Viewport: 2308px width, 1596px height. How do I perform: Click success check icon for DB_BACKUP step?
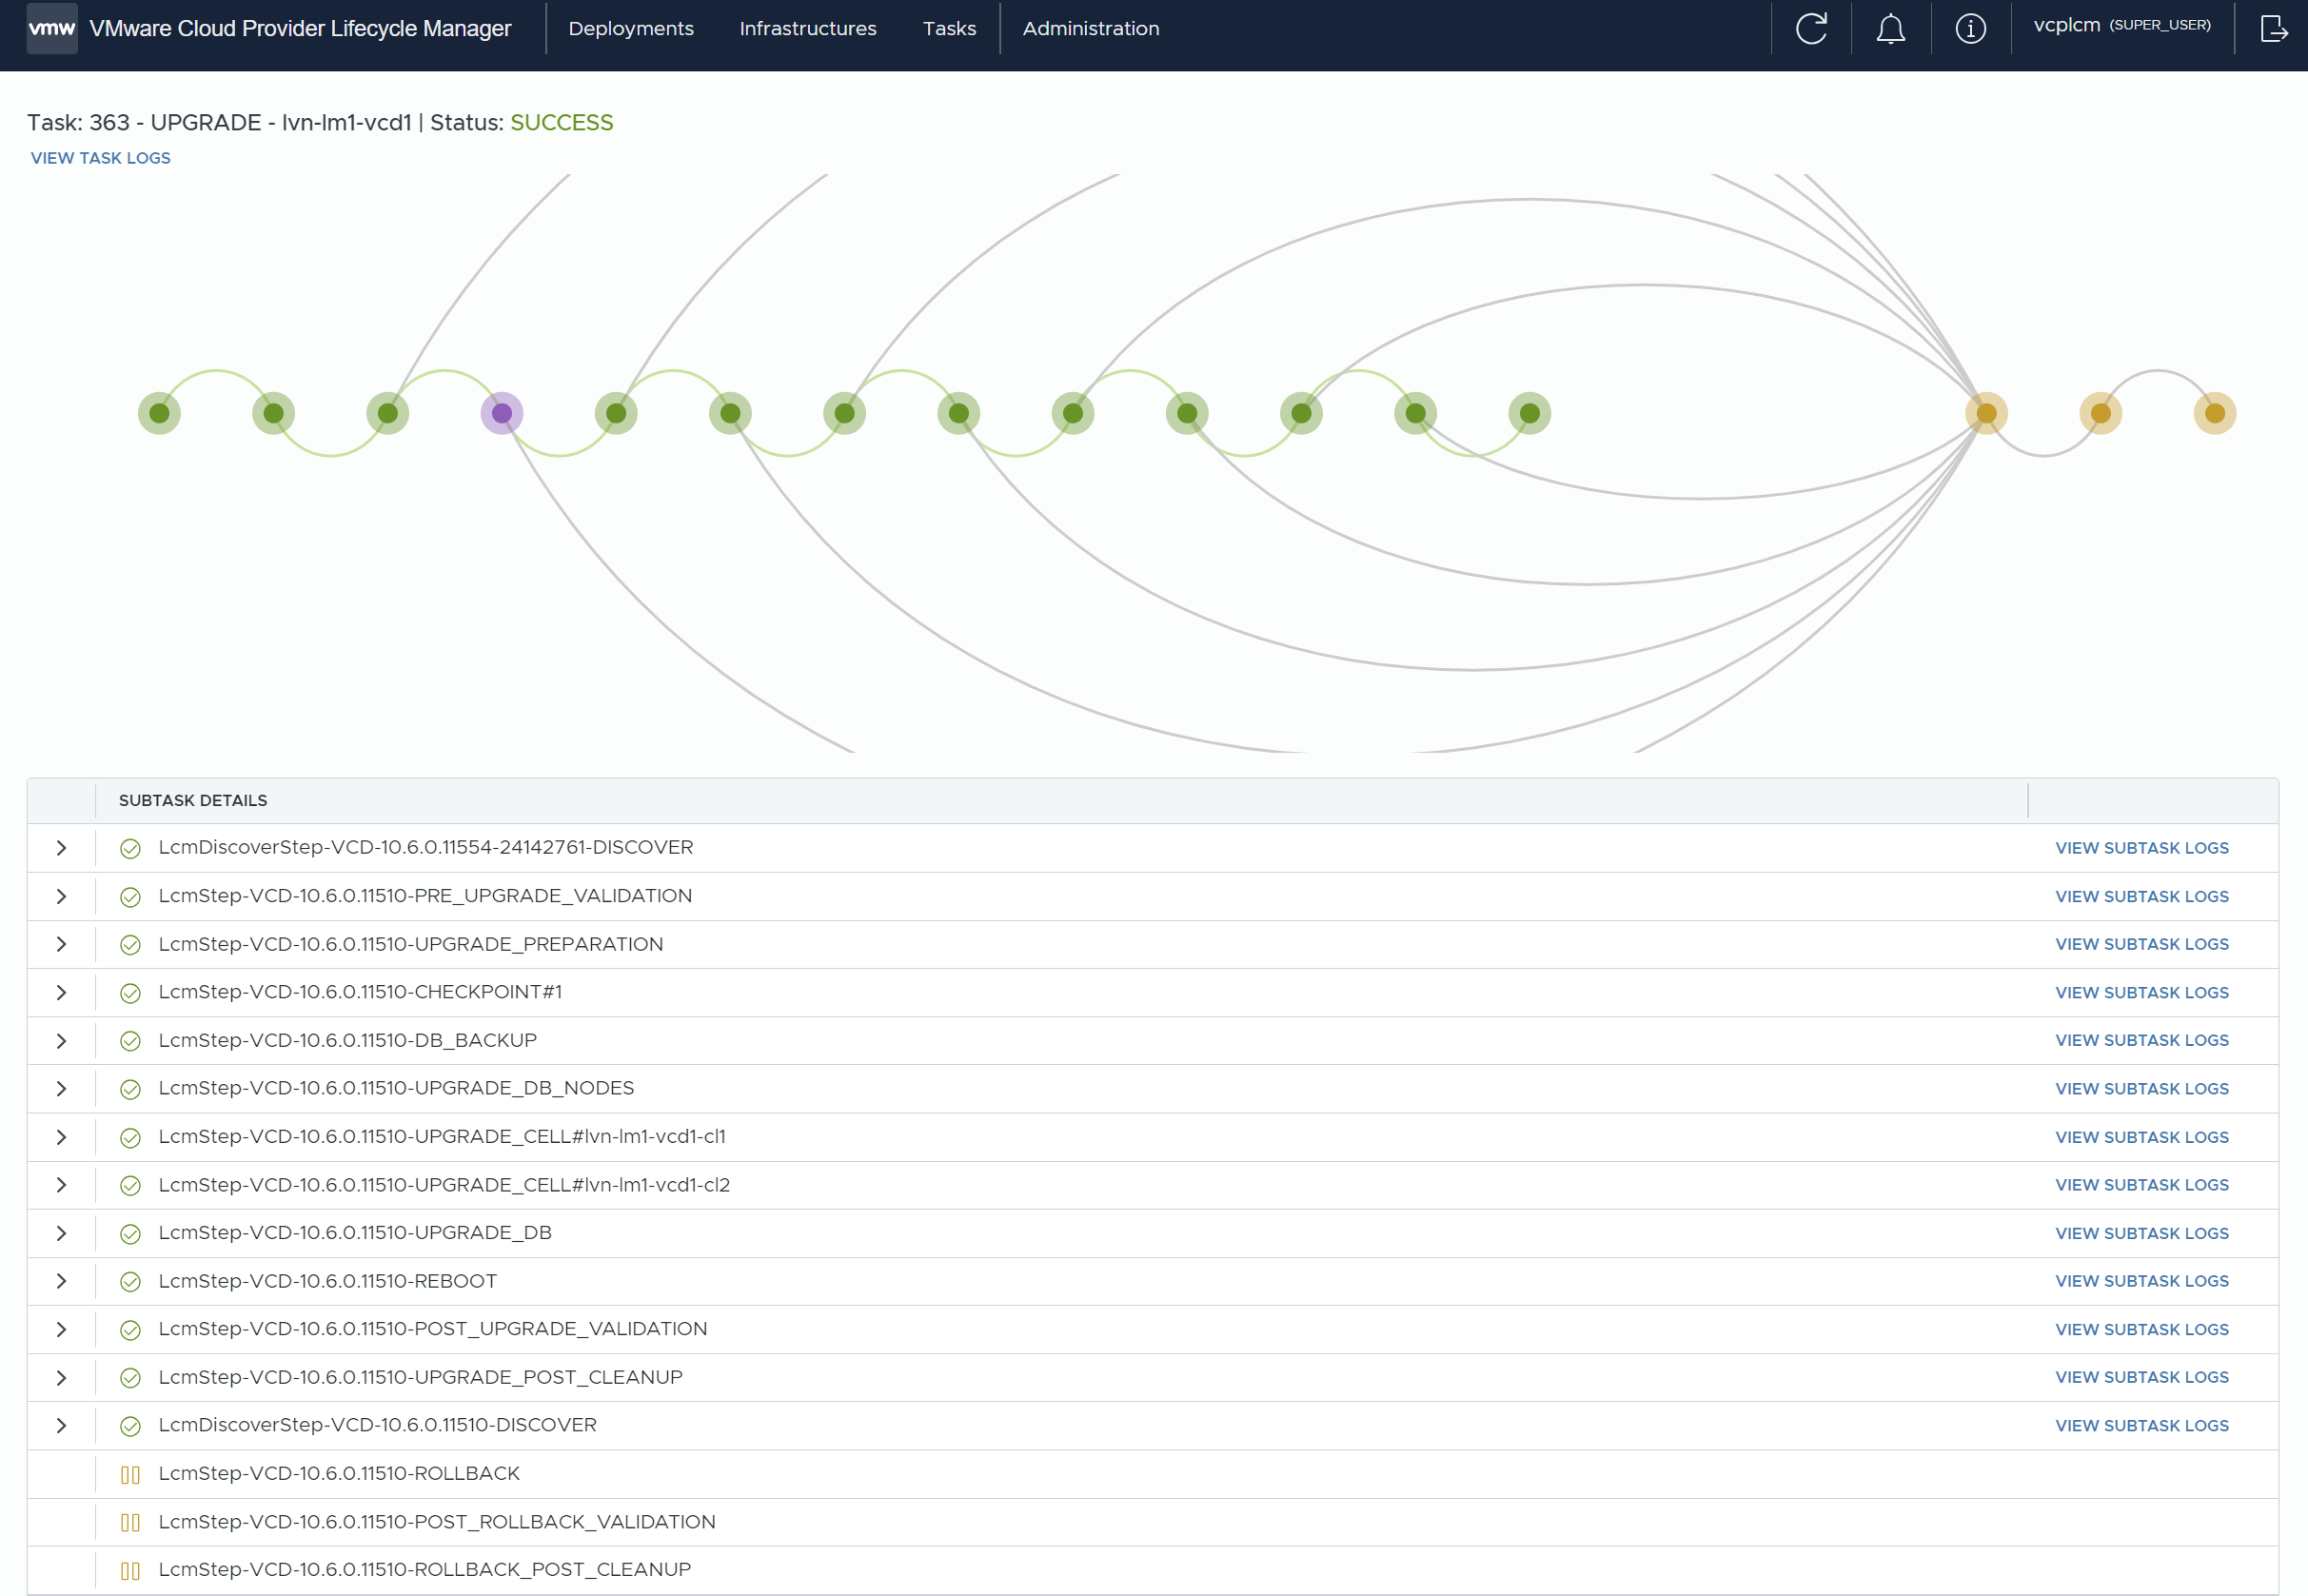click(130, 1041)
